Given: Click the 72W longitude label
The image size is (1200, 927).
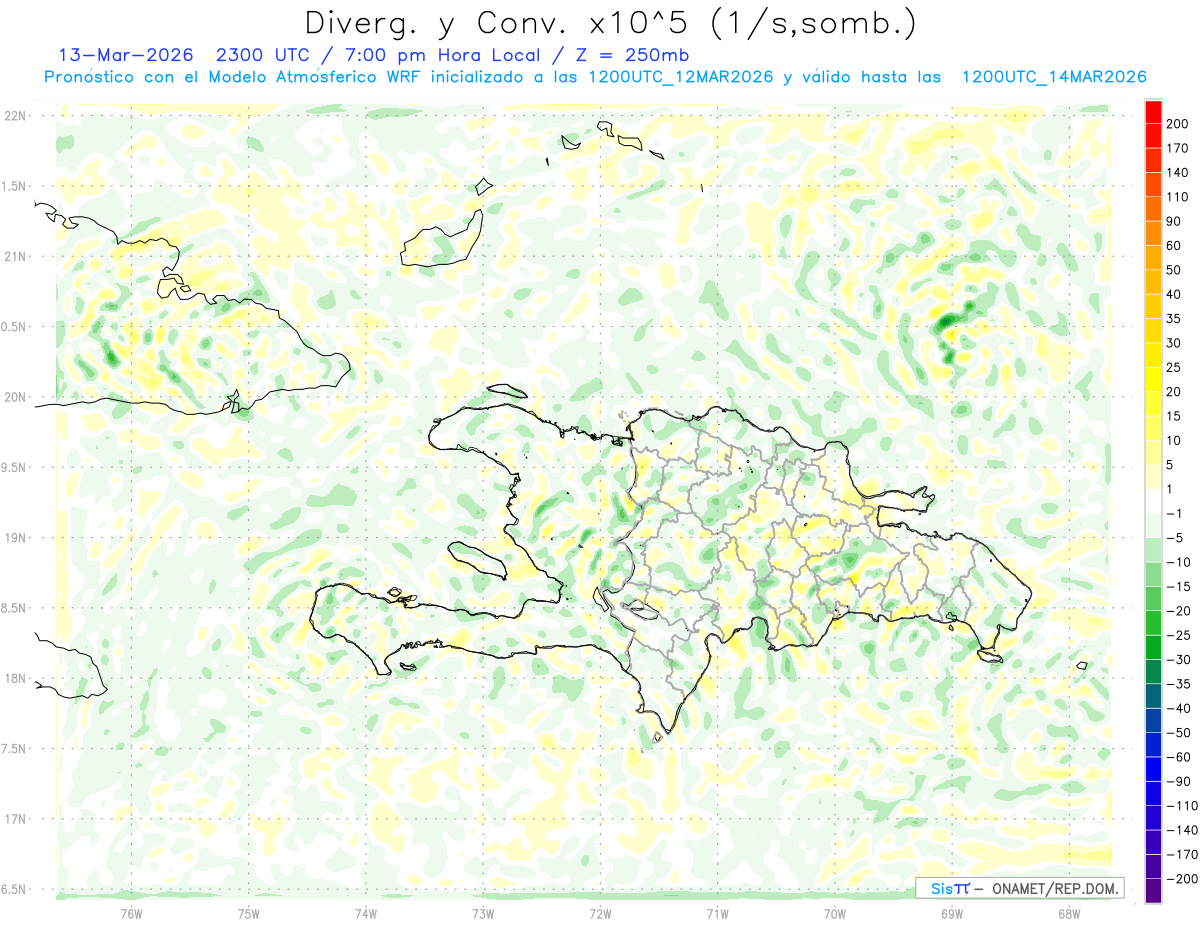Looking at the screenshot, I should tap(600, 913).
